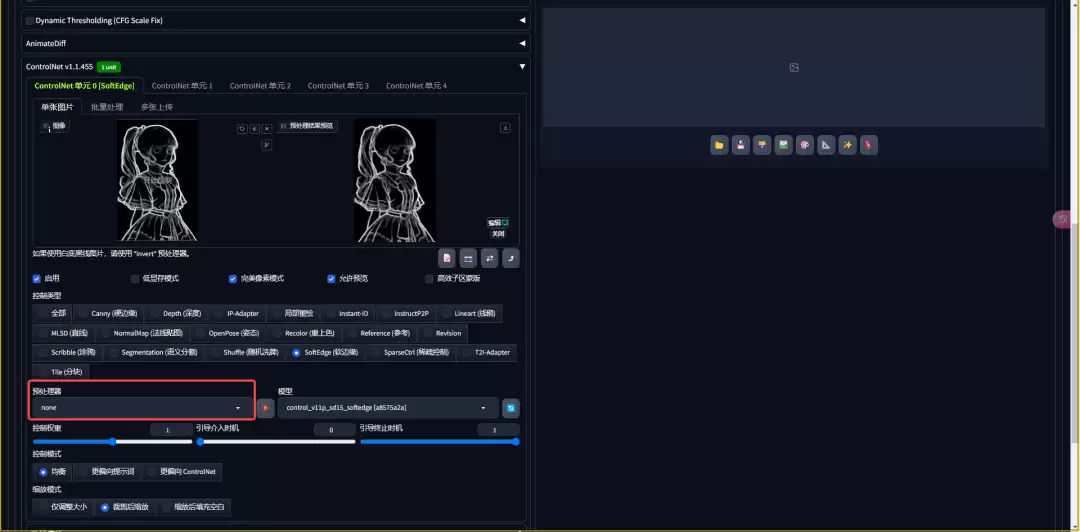The width and height of the screenshot is (1080, 532).
Task: Click the blue refresh models icon
Action: click(511, 408)
